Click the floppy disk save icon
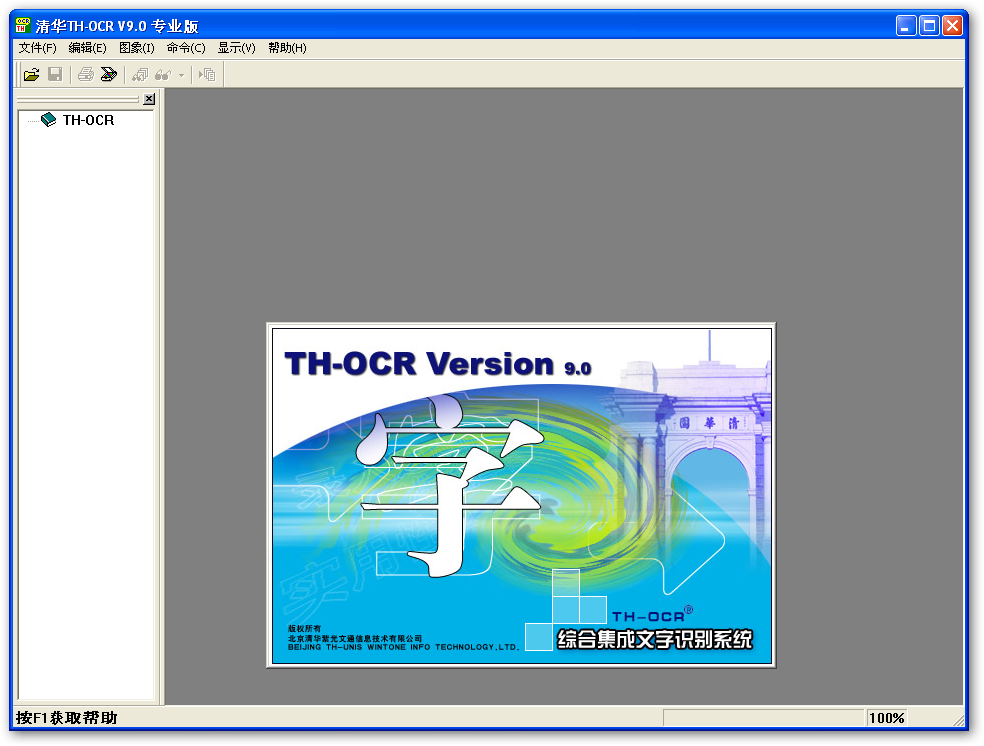984x746 pixels. click(55, 75)
